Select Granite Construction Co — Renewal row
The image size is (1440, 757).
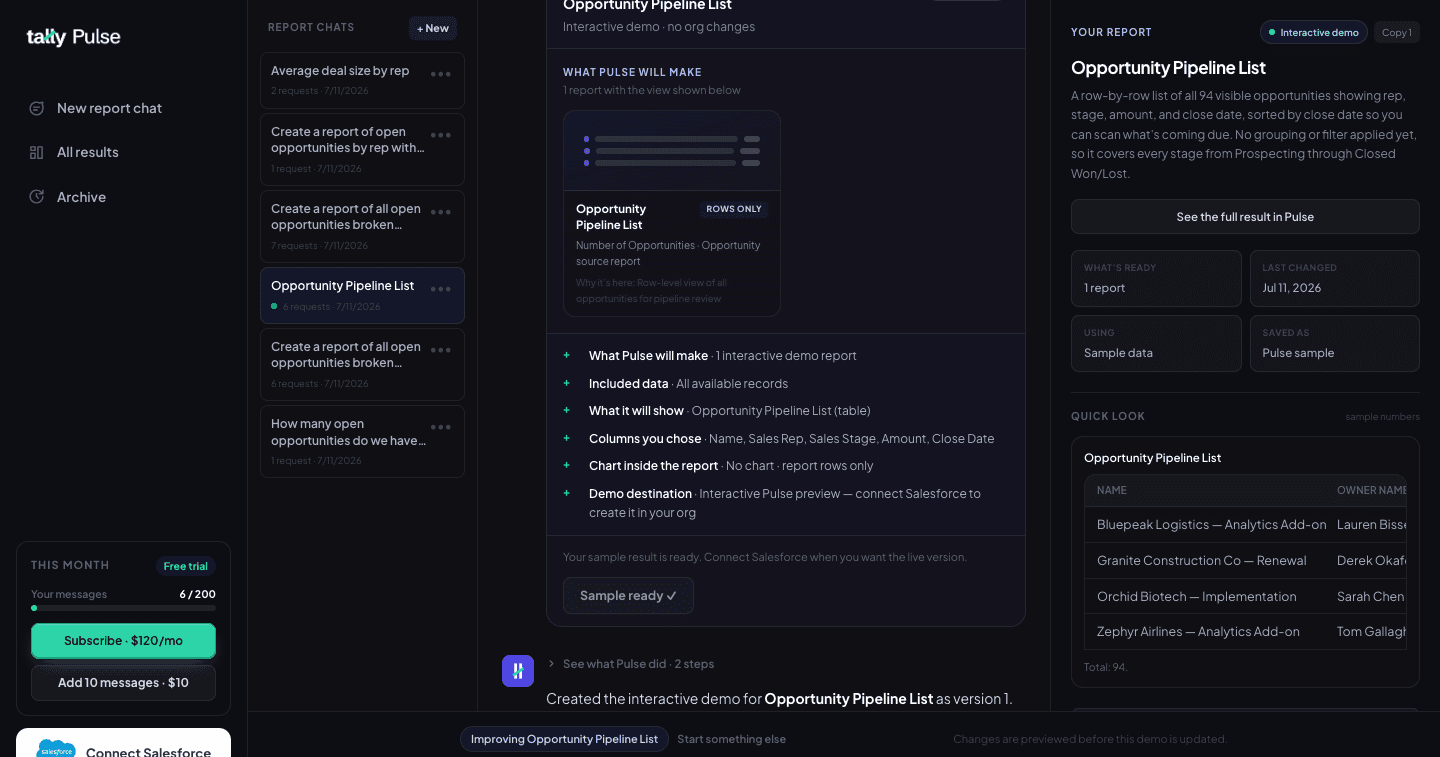click(1245, 560)
